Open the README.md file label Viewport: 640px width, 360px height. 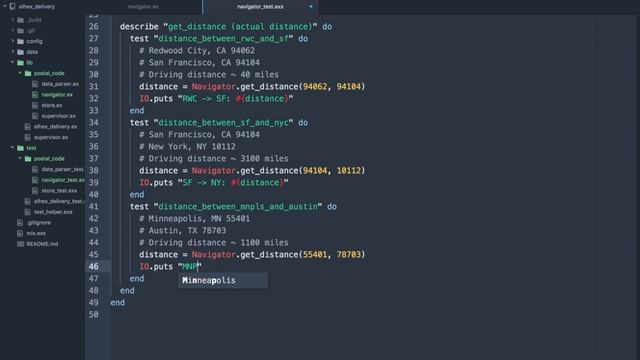pyautogui.click(x=42, y=244)
